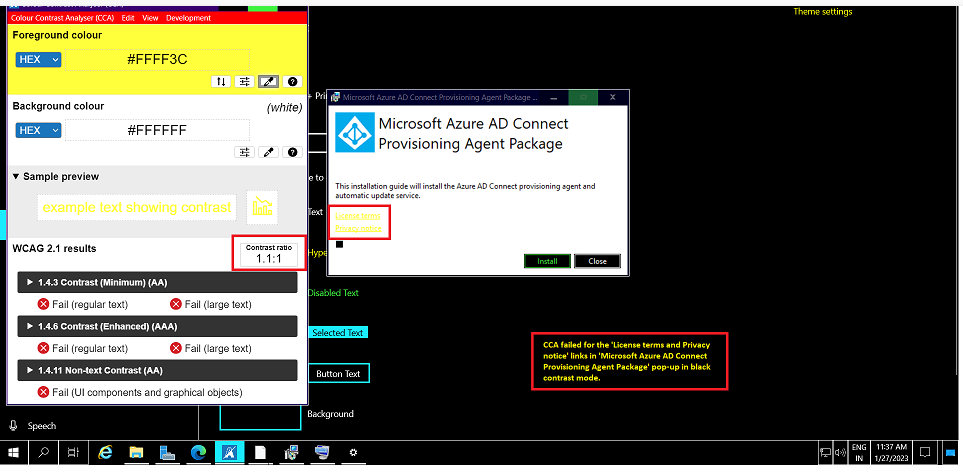Open the background colour sliders panel
This screenshot has width=963, height=472.
click(x=244, y=152)
